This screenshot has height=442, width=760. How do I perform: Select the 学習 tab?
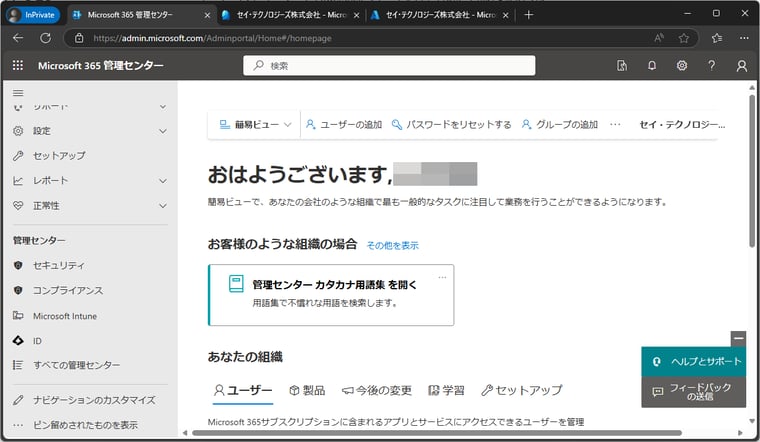pos(446,390)
